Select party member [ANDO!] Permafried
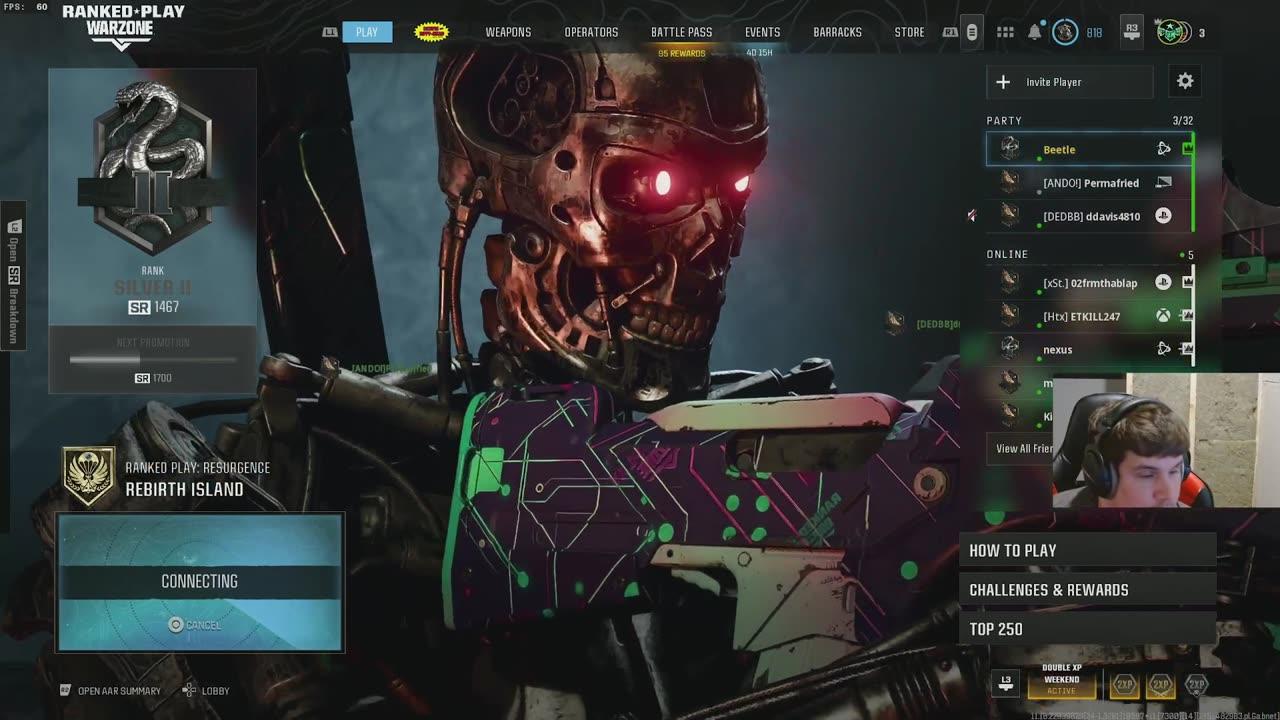This screenshot has height=720, width=1280. pyautogui.click(x=1089, y=183)
